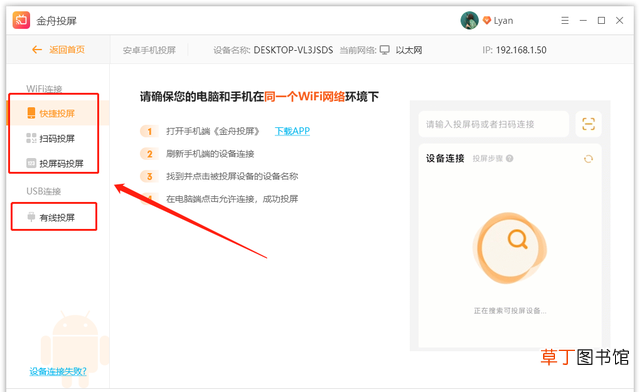Maximize the 金舟投屏 window
This screenshot has height=392, width=640.
tap(601, 20)
